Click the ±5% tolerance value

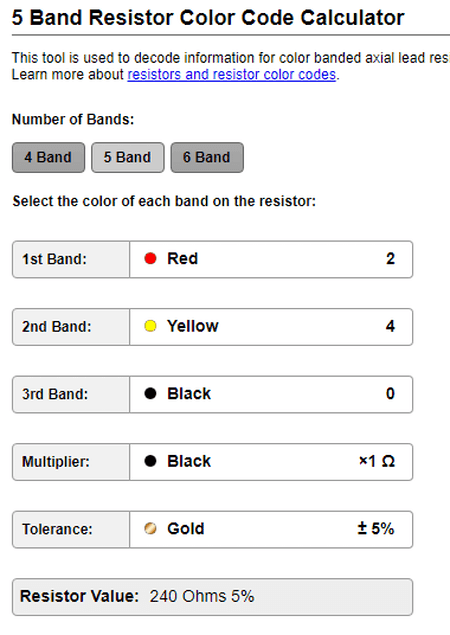coord(376,528)
